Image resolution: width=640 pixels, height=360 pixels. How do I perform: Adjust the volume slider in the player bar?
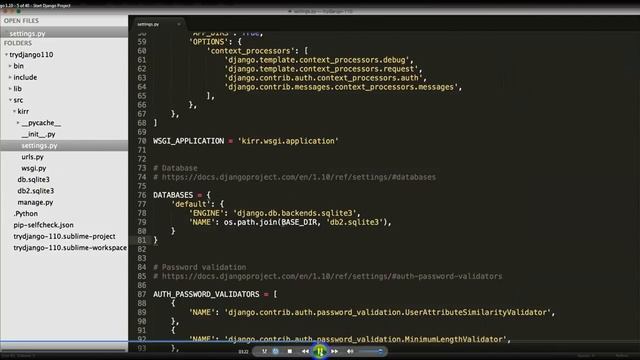[x=371, y=351]
